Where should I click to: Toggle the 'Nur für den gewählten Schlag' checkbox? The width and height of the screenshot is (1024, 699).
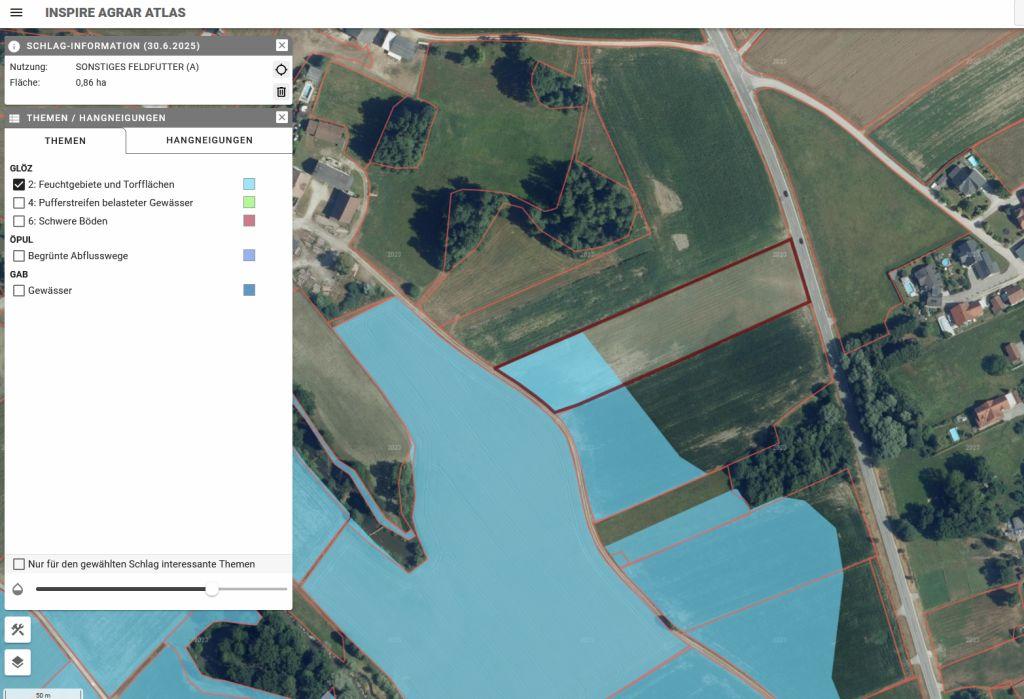[x=19, y=564]
